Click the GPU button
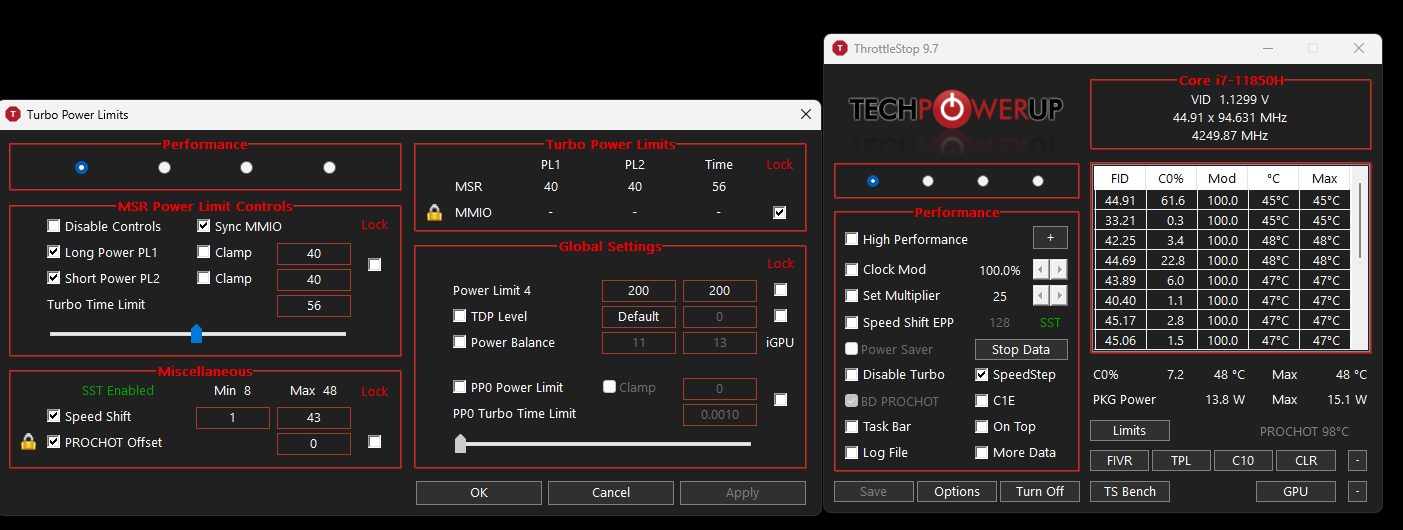The width and height of the screenshot is (1403, 530). pyautogui.click(x=1296, y=491)
